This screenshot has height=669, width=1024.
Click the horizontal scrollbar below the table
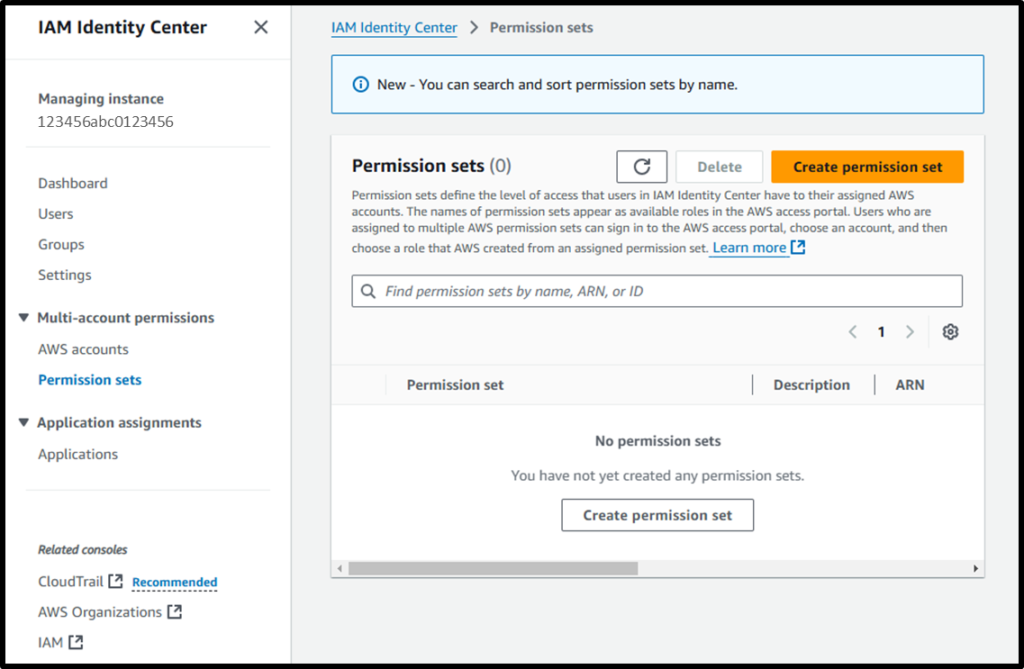click(488, 568)
